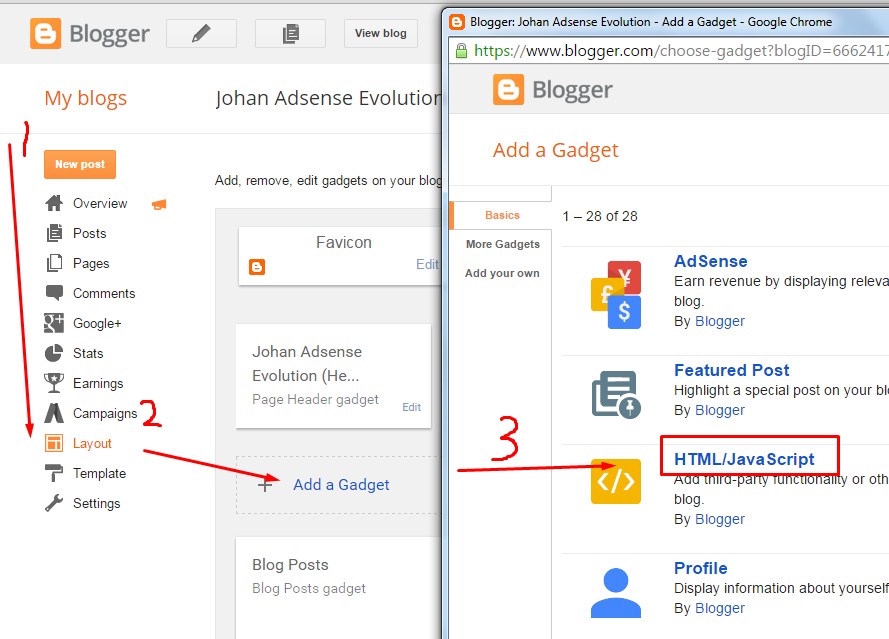889x639 pixels.
Task: Open the posts list document icon button
Action: click(x=290, y=33)
